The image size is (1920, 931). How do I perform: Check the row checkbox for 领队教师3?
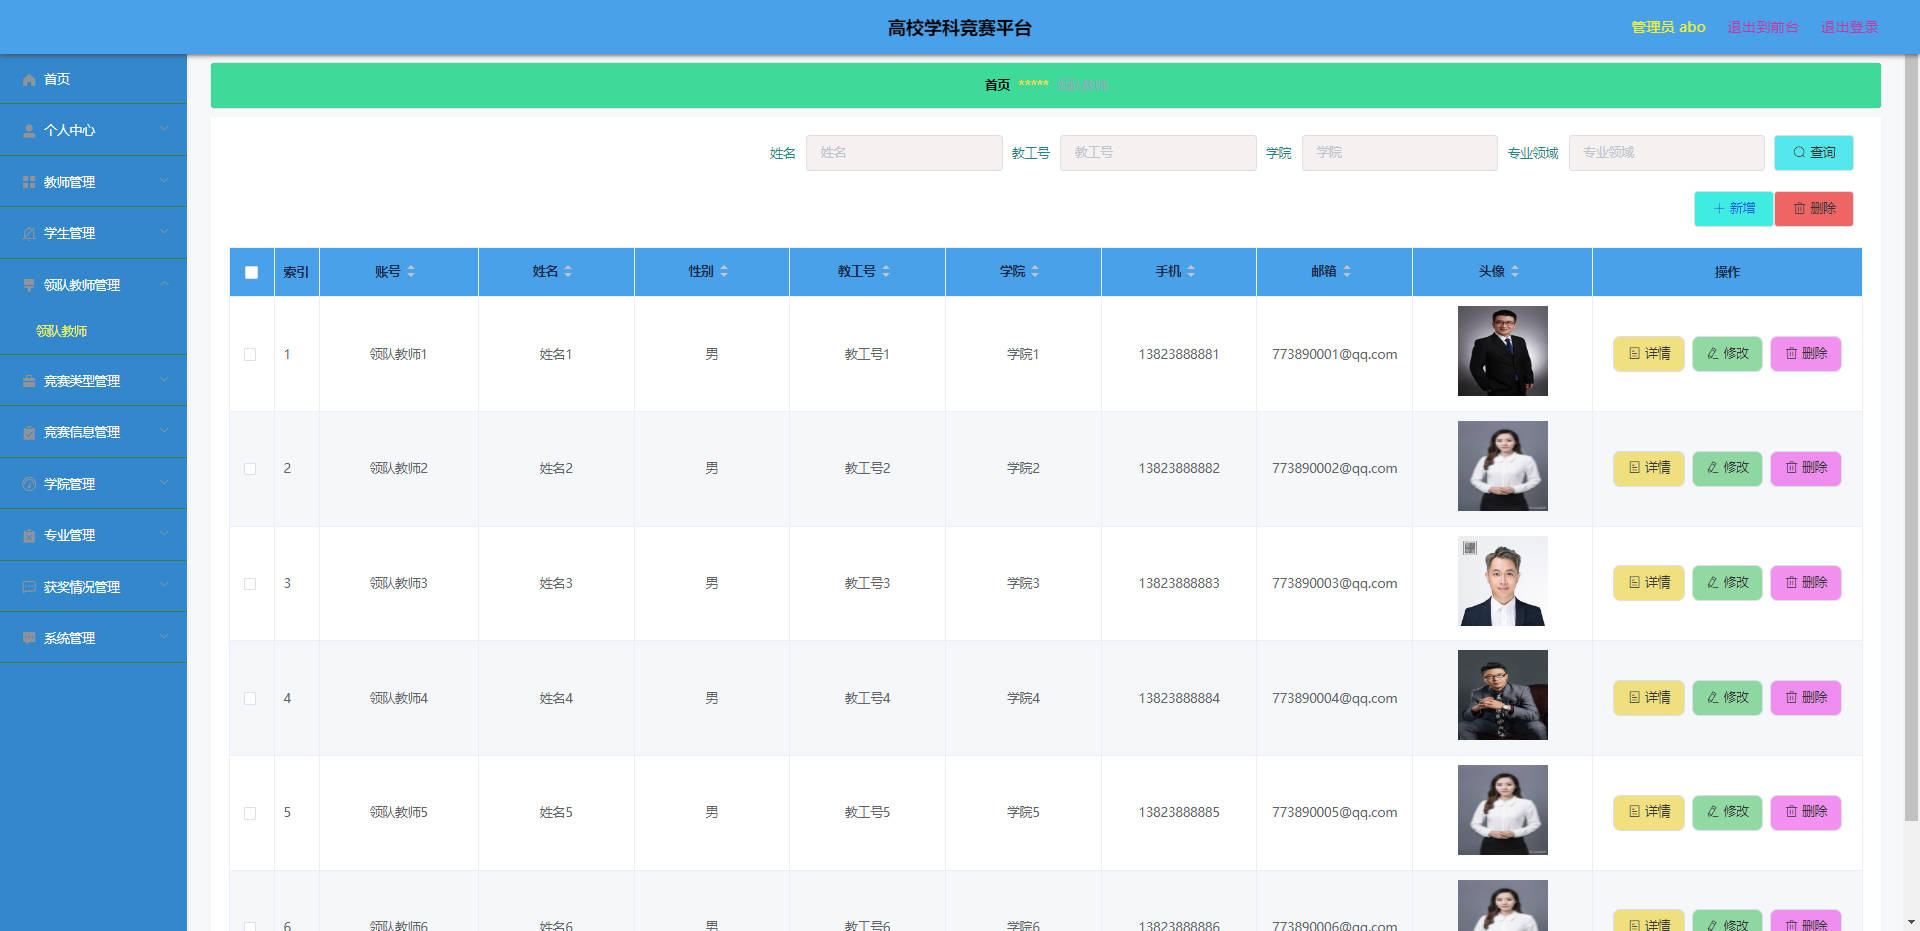coord(250,583)
